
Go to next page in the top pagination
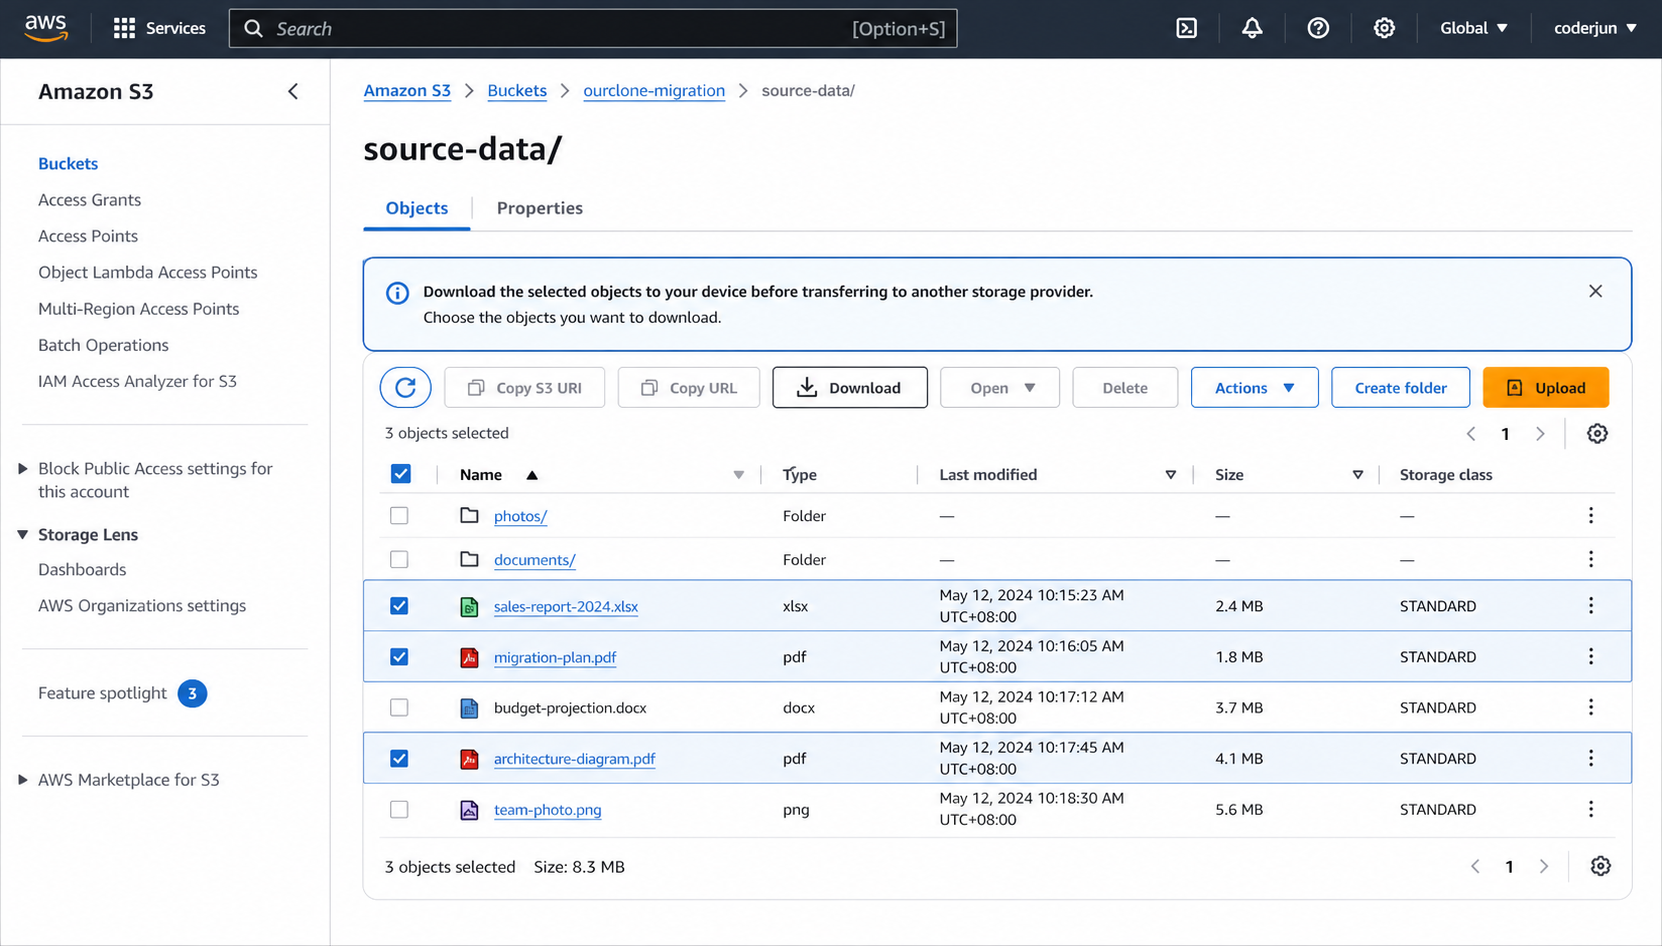[1540, 433]
